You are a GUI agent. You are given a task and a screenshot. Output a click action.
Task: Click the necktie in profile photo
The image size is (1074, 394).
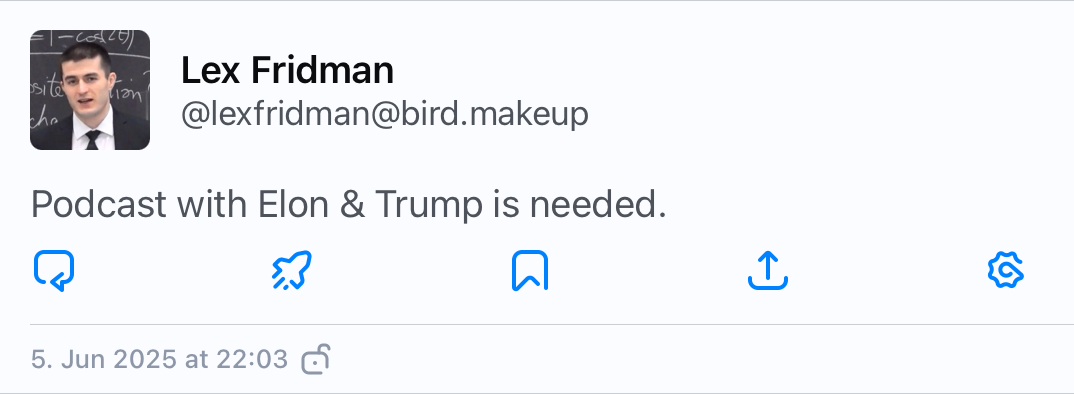point(92,140)
